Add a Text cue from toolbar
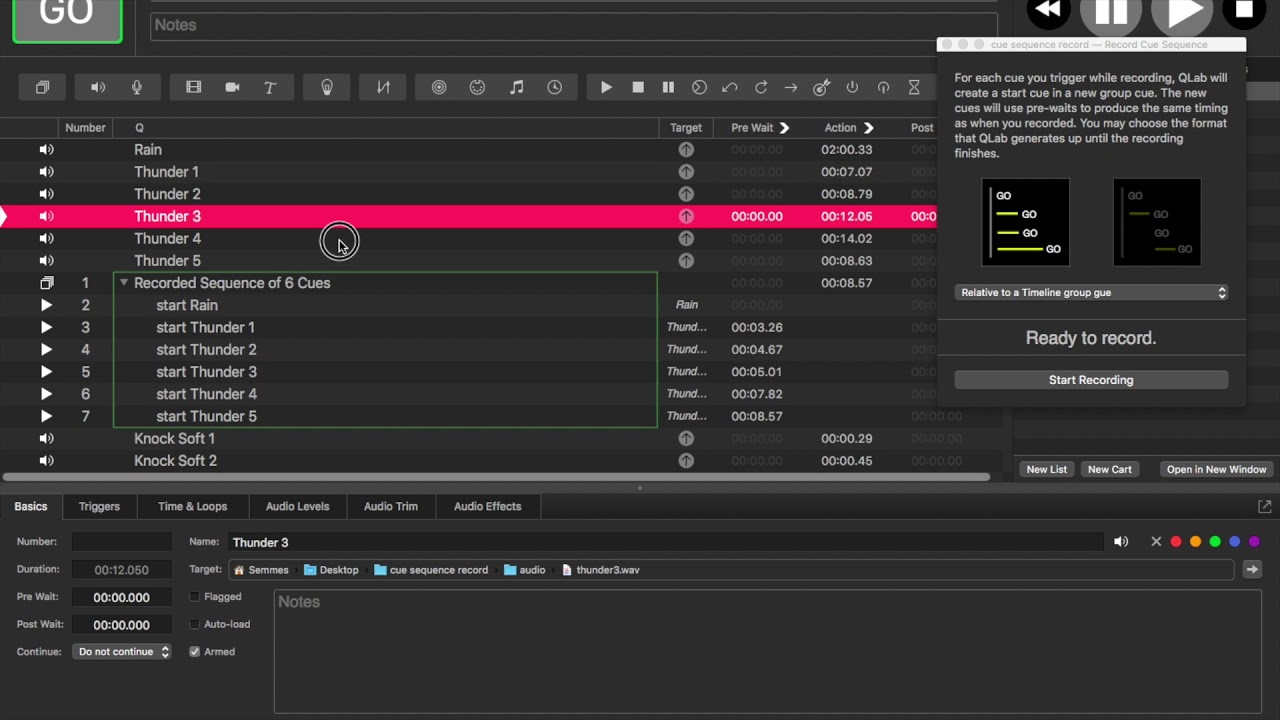This screenshot has height=720, width=1280. point(270,88)
